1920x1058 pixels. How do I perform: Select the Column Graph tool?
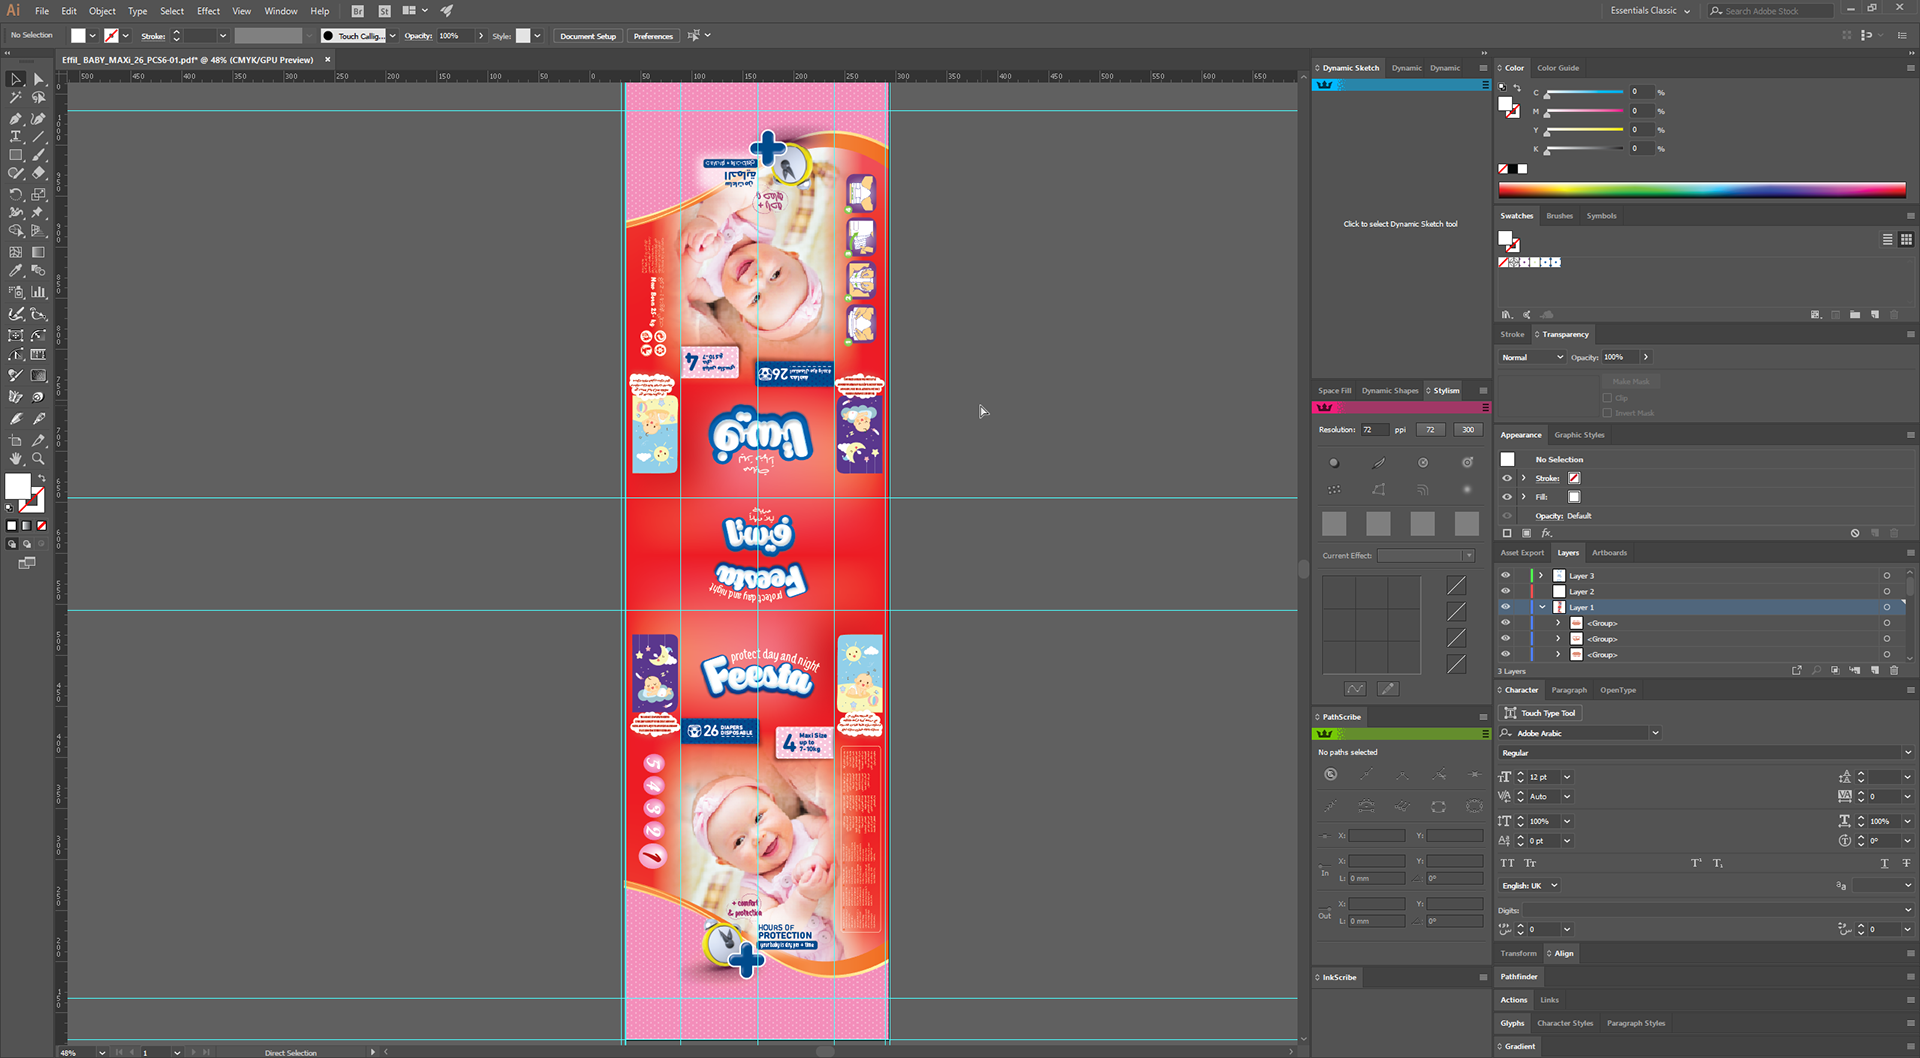tap(39, 292)
